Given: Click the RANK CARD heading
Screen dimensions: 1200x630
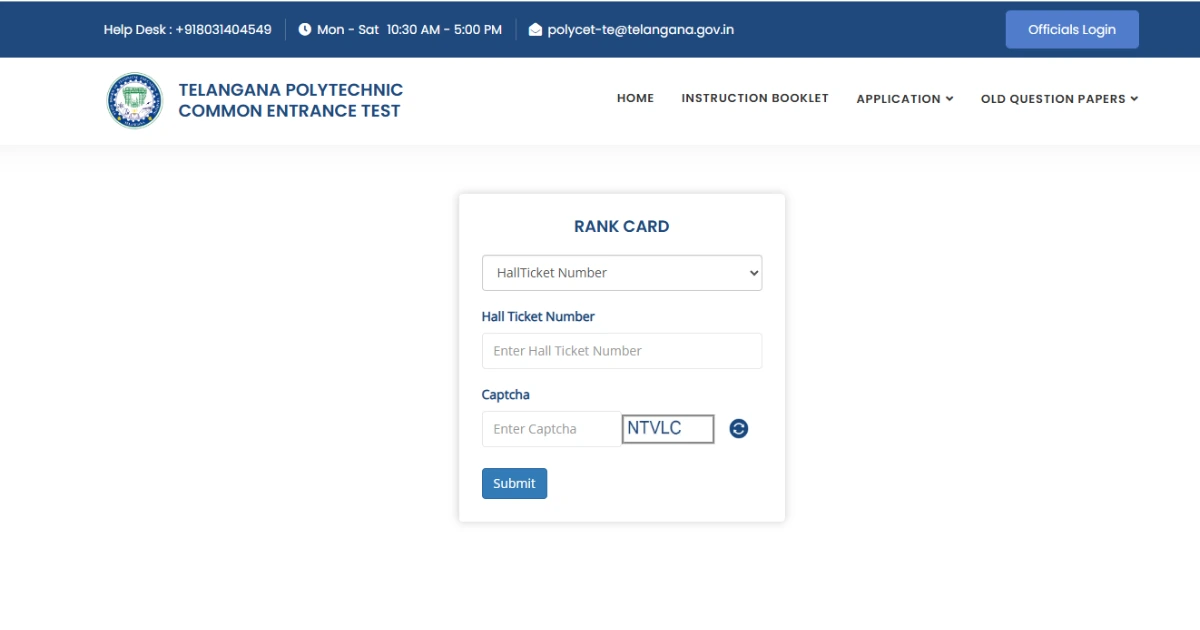Looking at the screenshot, I should 622,227.
